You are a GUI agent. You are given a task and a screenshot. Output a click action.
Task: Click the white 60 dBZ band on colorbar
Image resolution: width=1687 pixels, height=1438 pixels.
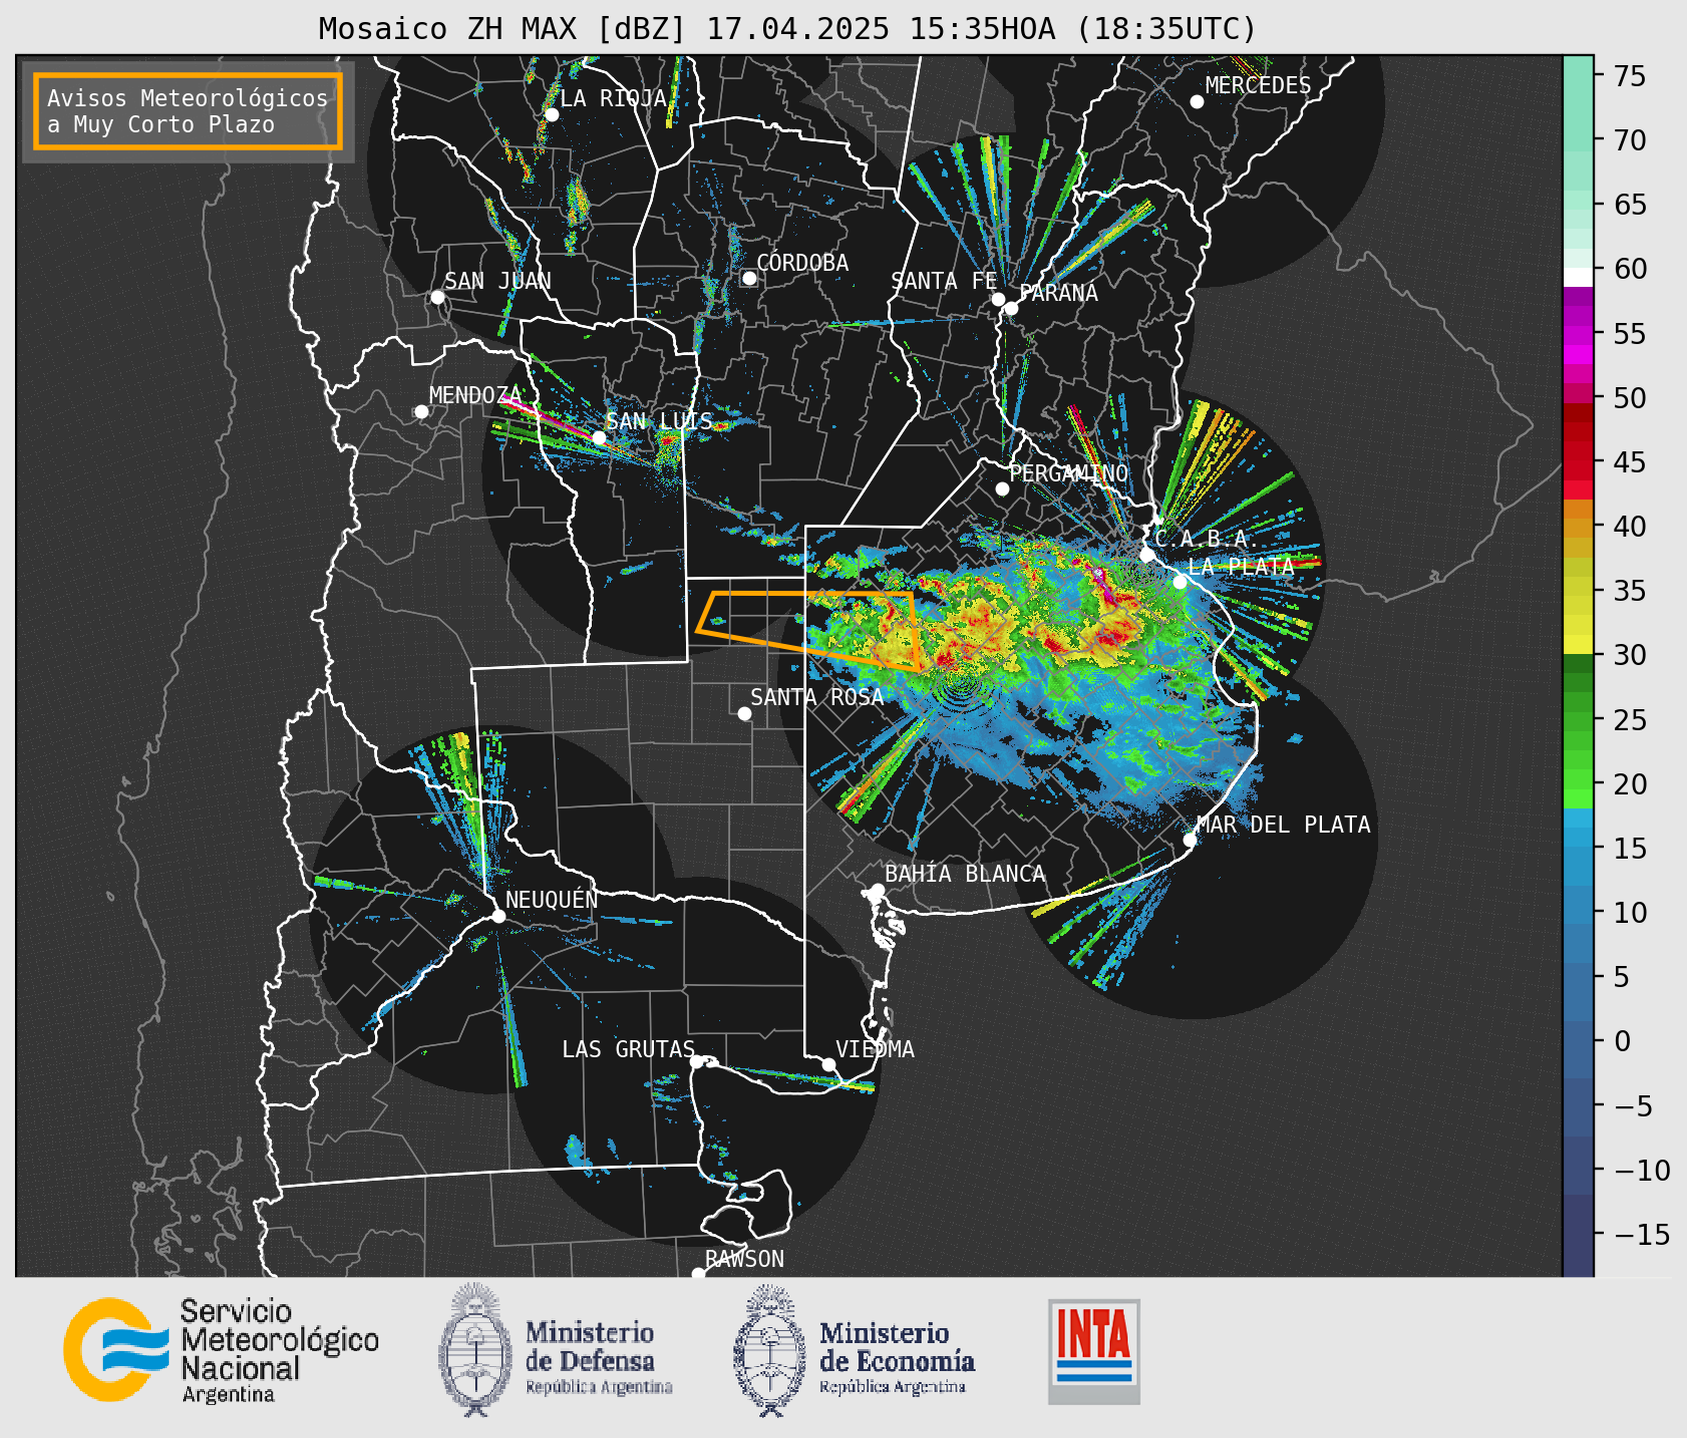point(1578,277)
